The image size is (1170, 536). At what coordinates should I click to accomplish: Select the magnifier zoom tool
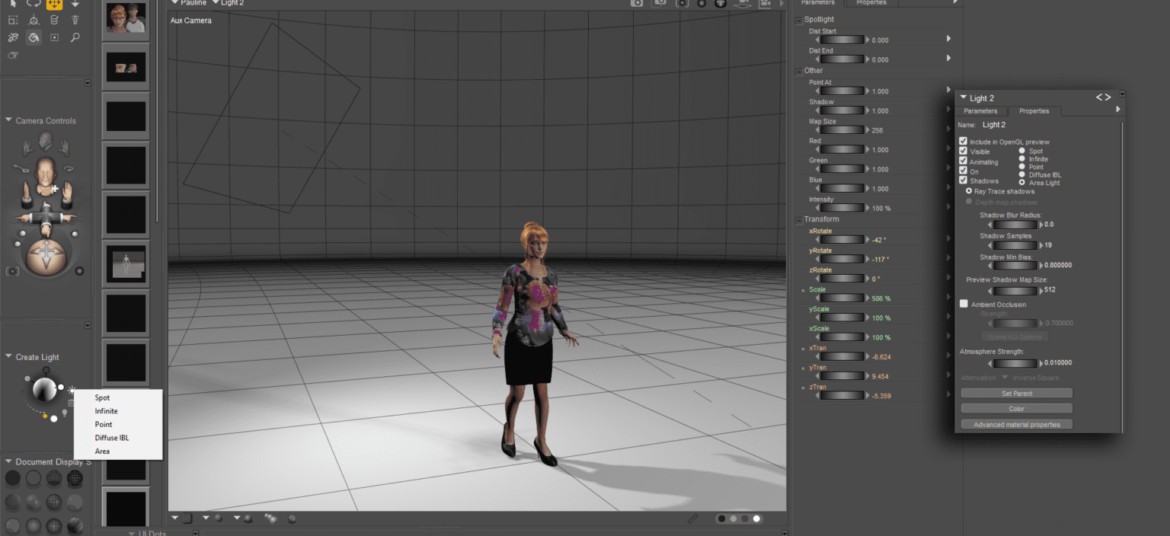[x=75, y=37]
